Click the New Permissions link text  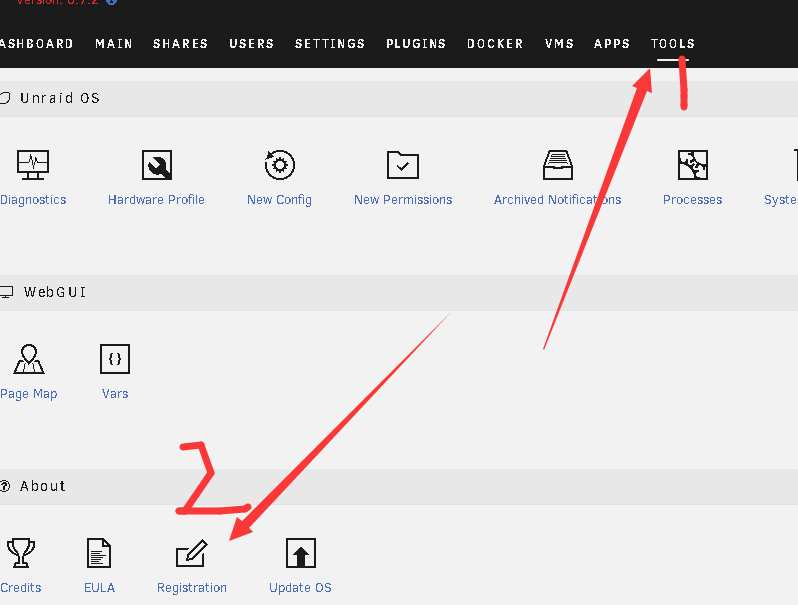pos(403,199)
